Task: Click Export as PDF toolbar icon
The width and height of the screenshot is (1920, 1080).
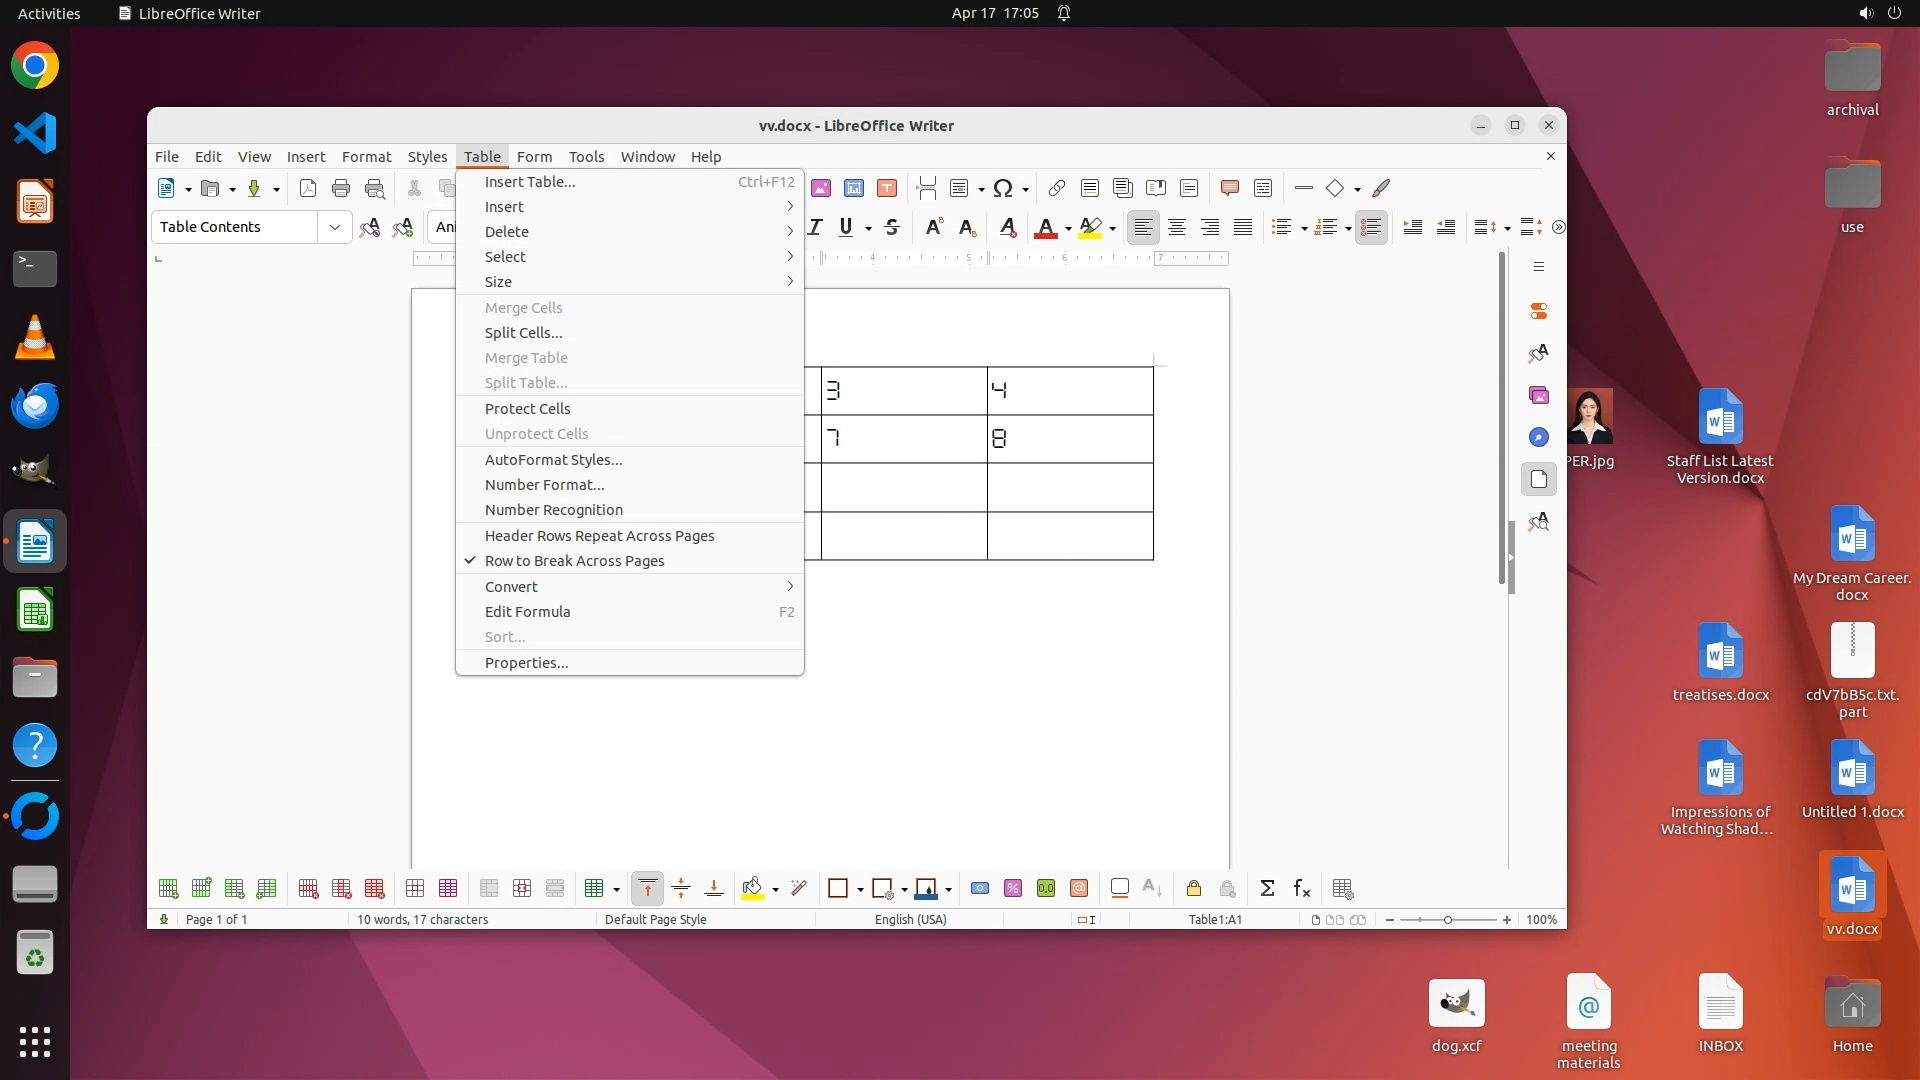Action: [x=308, y=188]
